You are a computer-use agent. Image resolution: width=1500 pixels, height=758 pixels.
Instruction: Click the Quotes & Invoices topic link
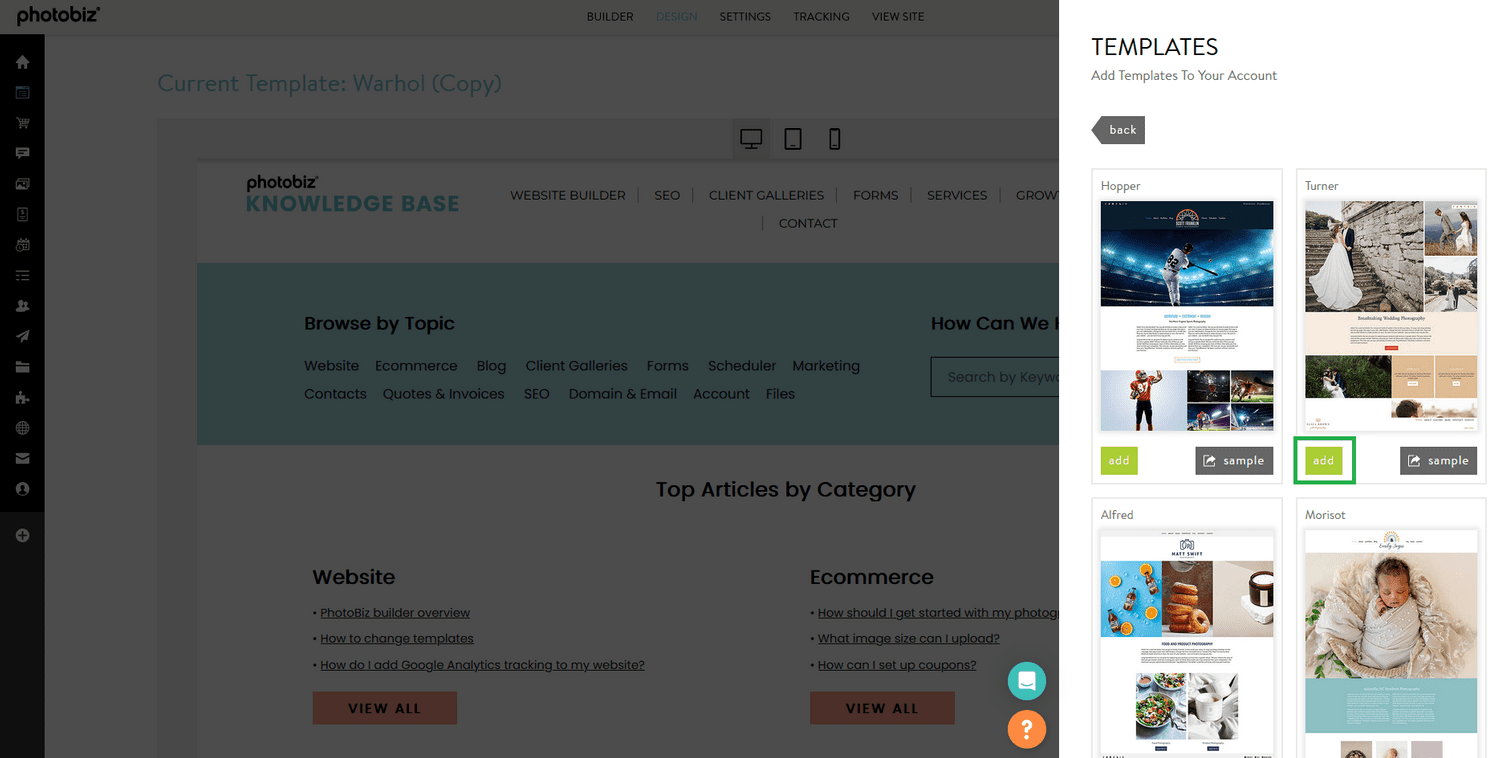pyautogui.click(x=443, y=394)
